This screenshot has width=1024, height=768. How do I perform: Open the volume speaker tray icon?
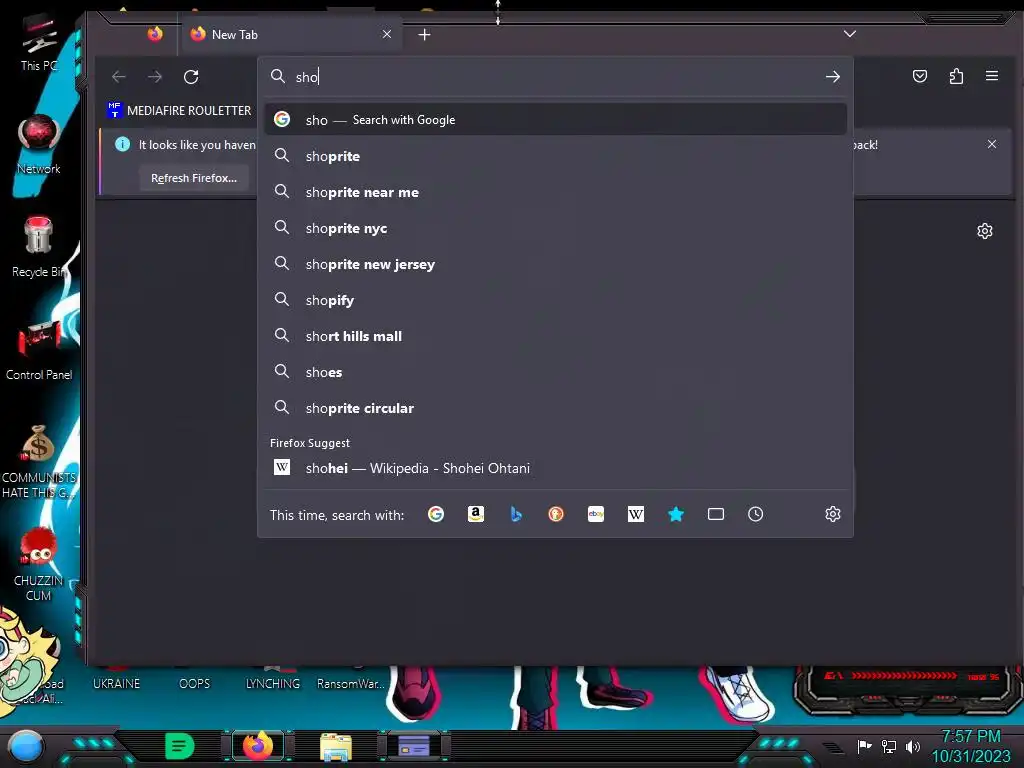912,746
